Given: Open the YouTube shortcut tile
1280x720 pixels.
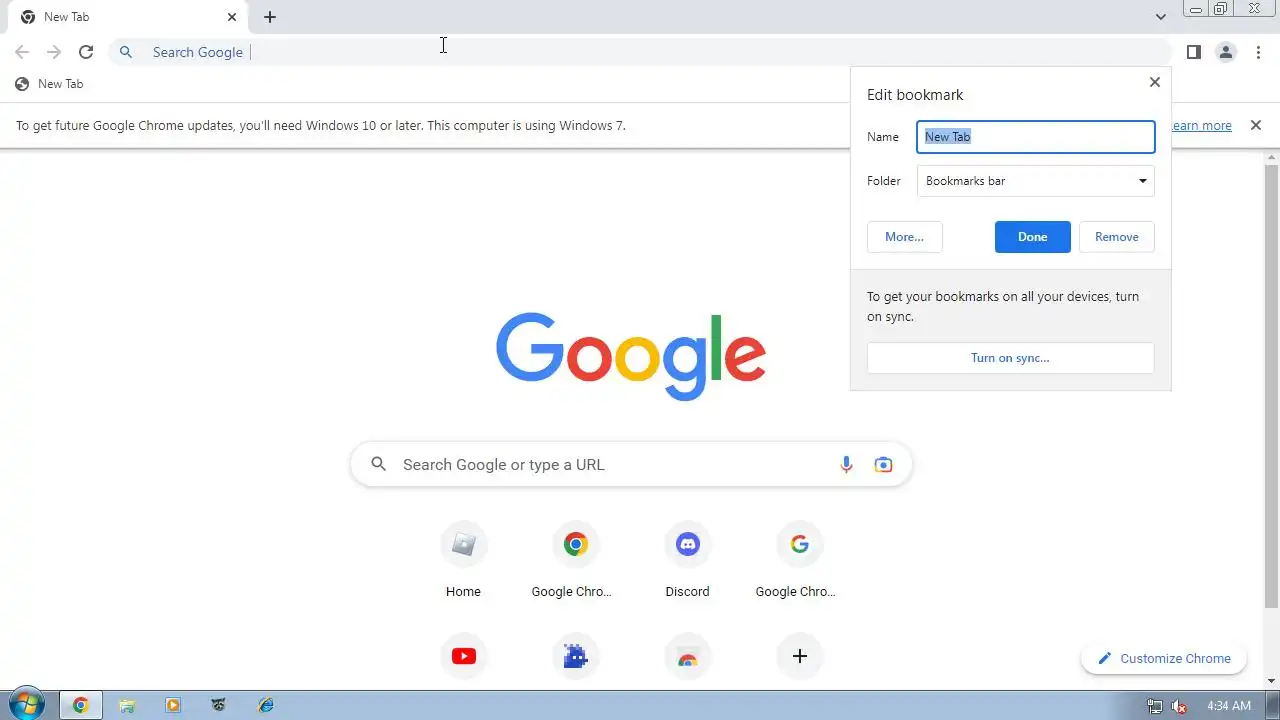Looking at the screenshot, I should [463, 656].
